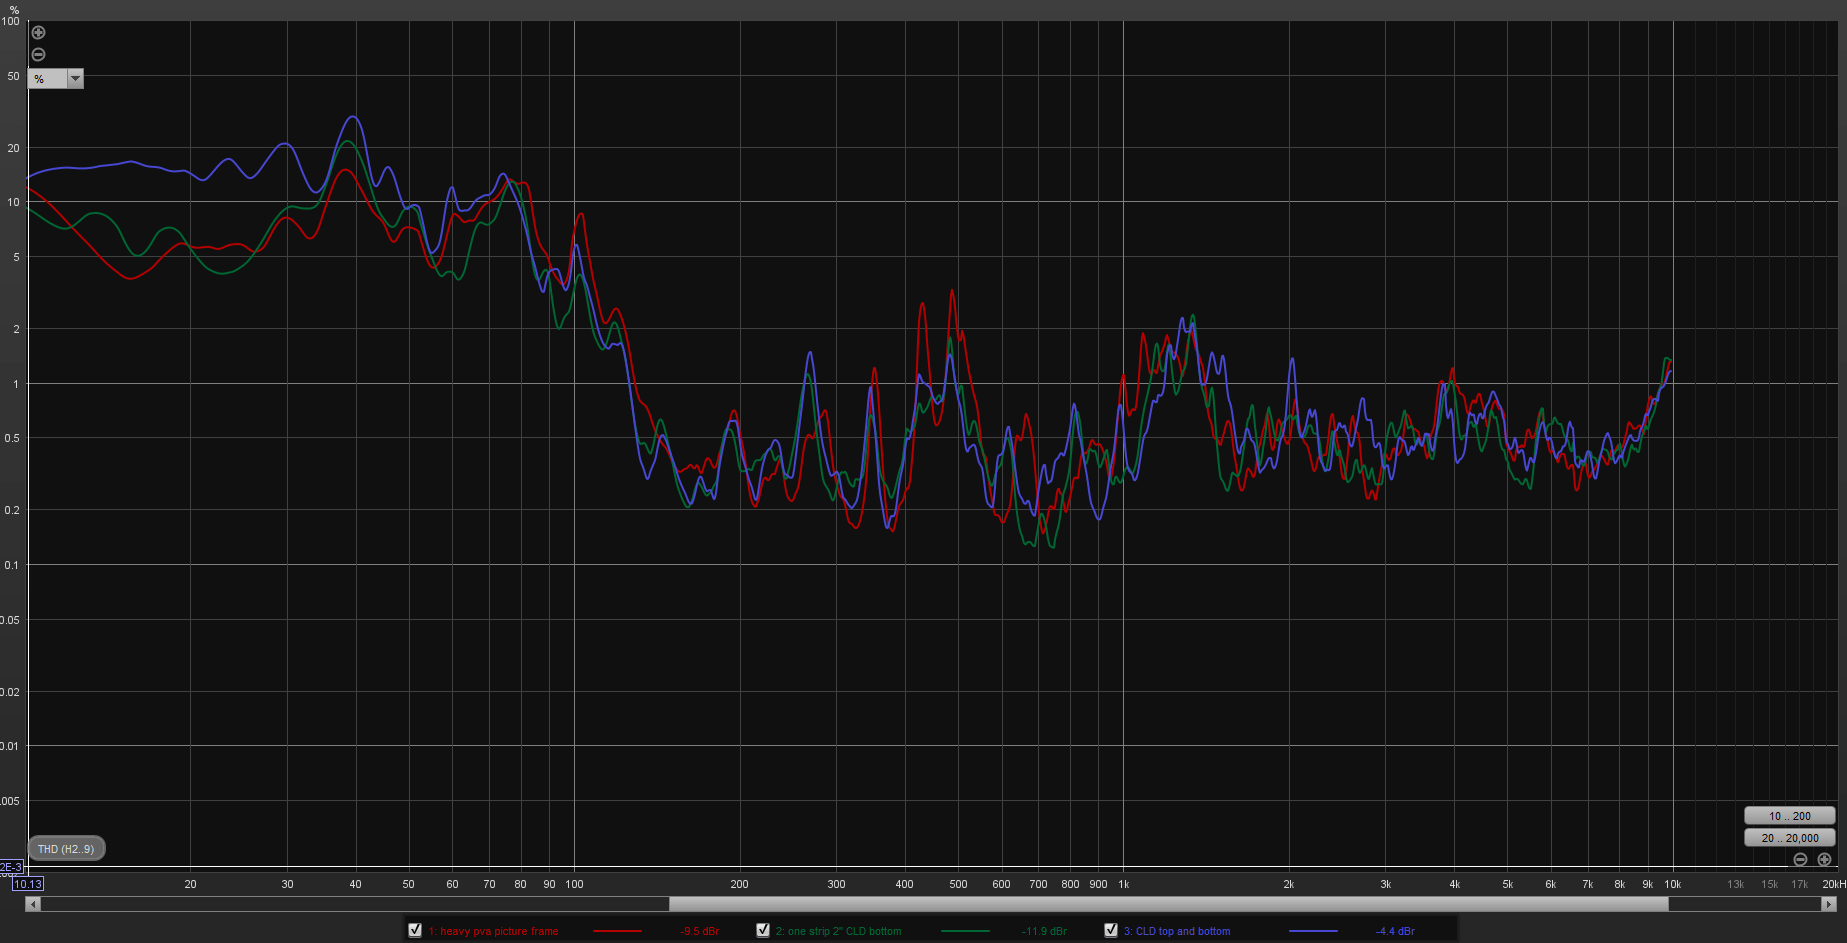Screen dimensions: 1847x943
Task: Click the blue trace line swatch
Action: [1313, 931]
